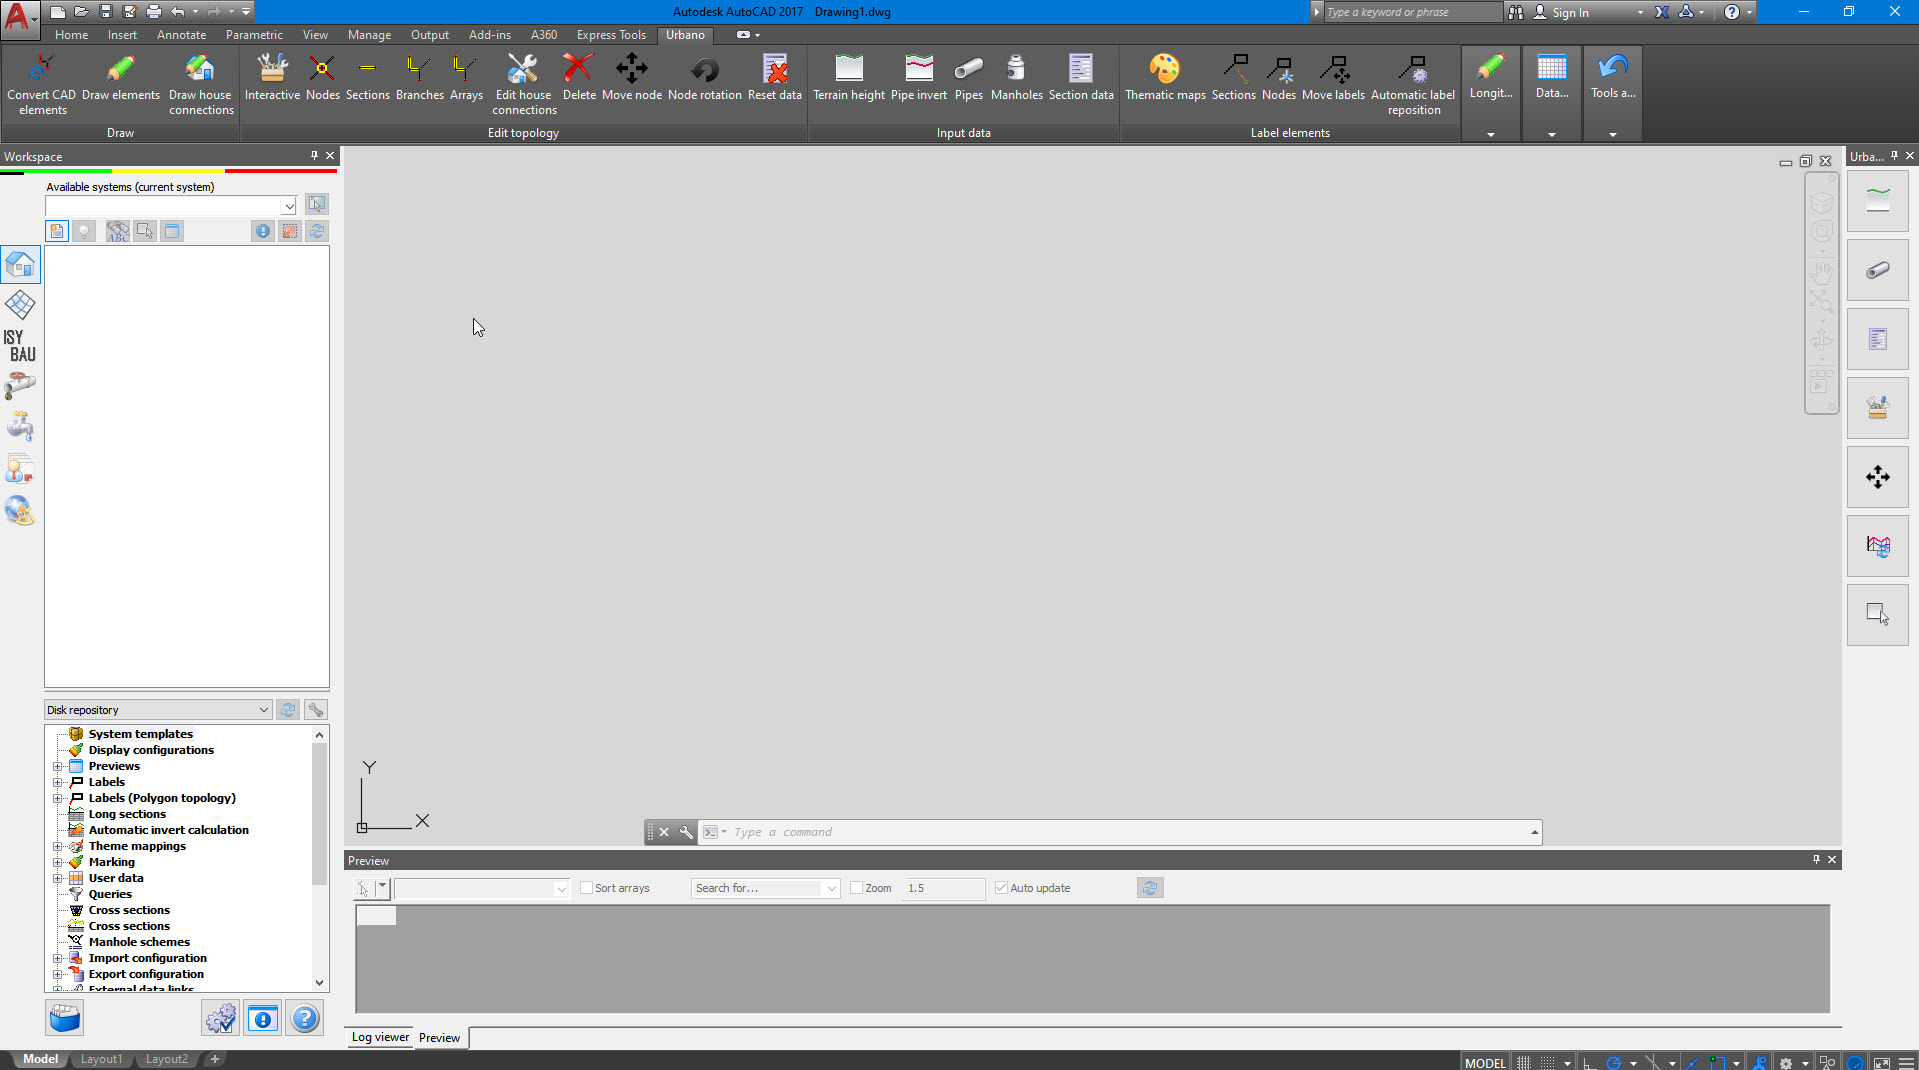Uncheck Auto update in Preview

tap(1001, 888)
